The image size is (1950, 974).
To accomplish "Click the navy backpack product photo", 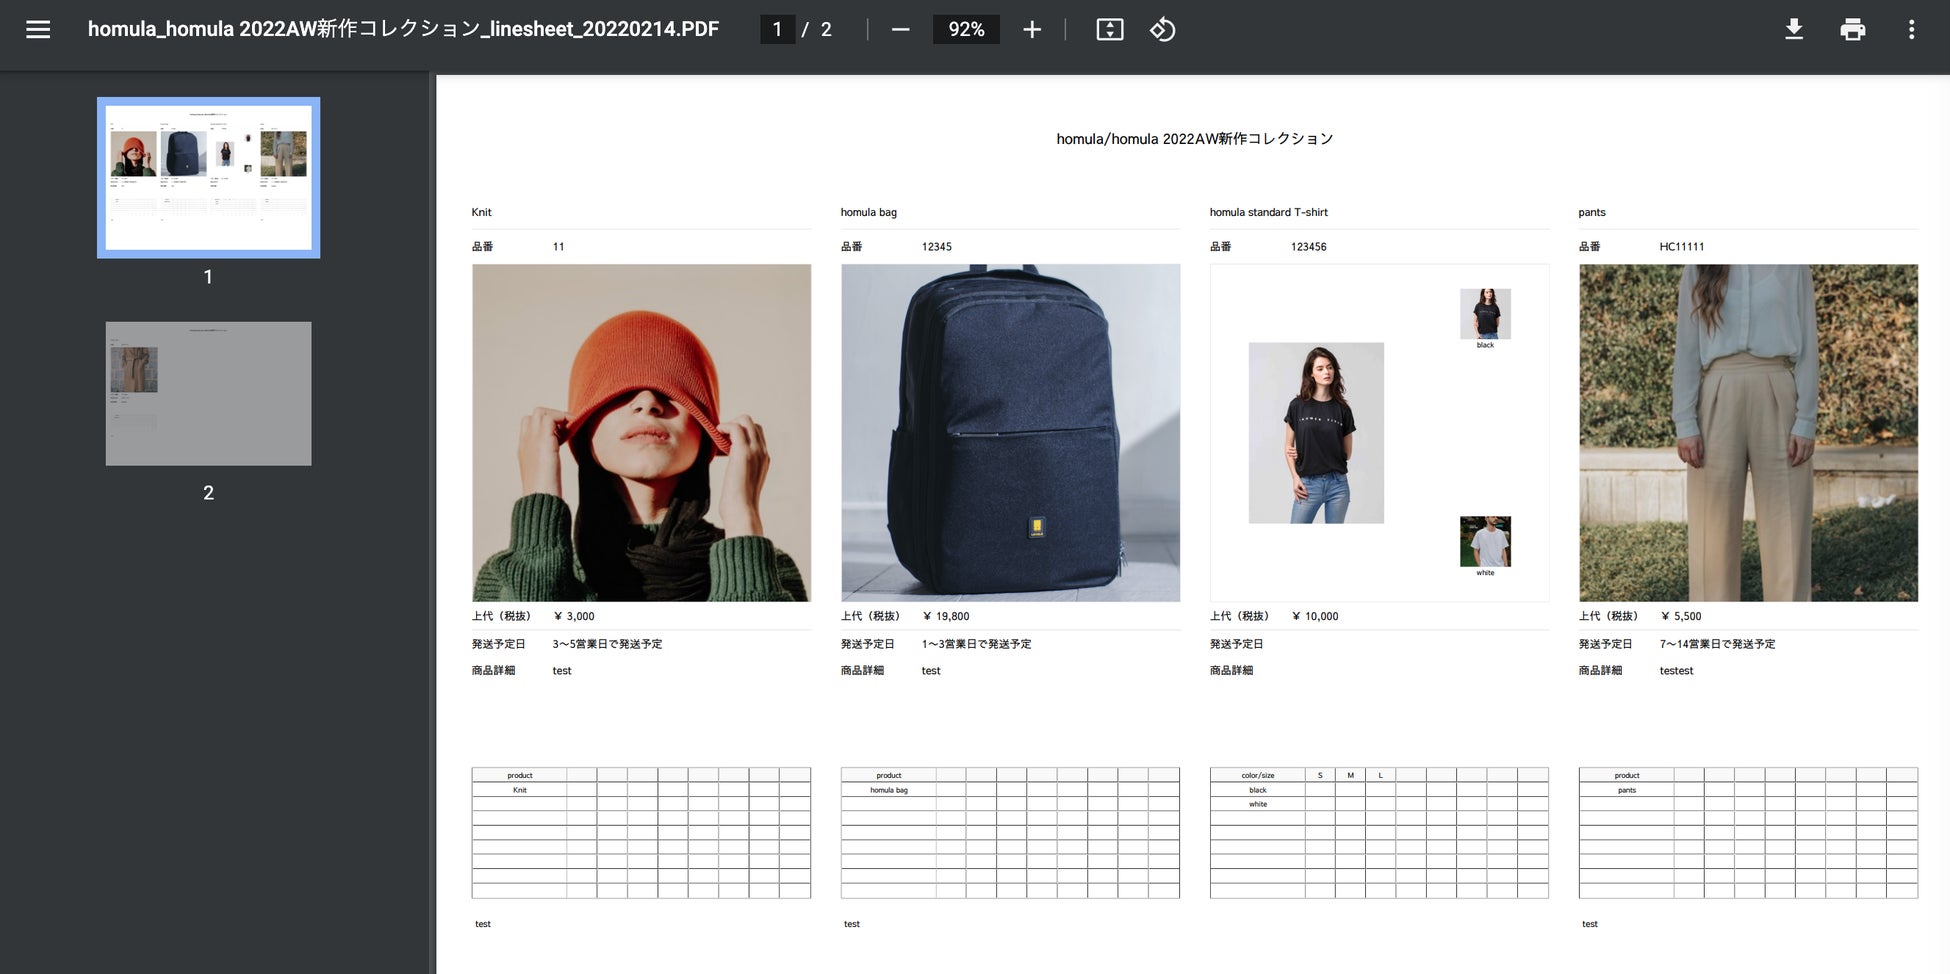I will click(x=1010, y=433).
